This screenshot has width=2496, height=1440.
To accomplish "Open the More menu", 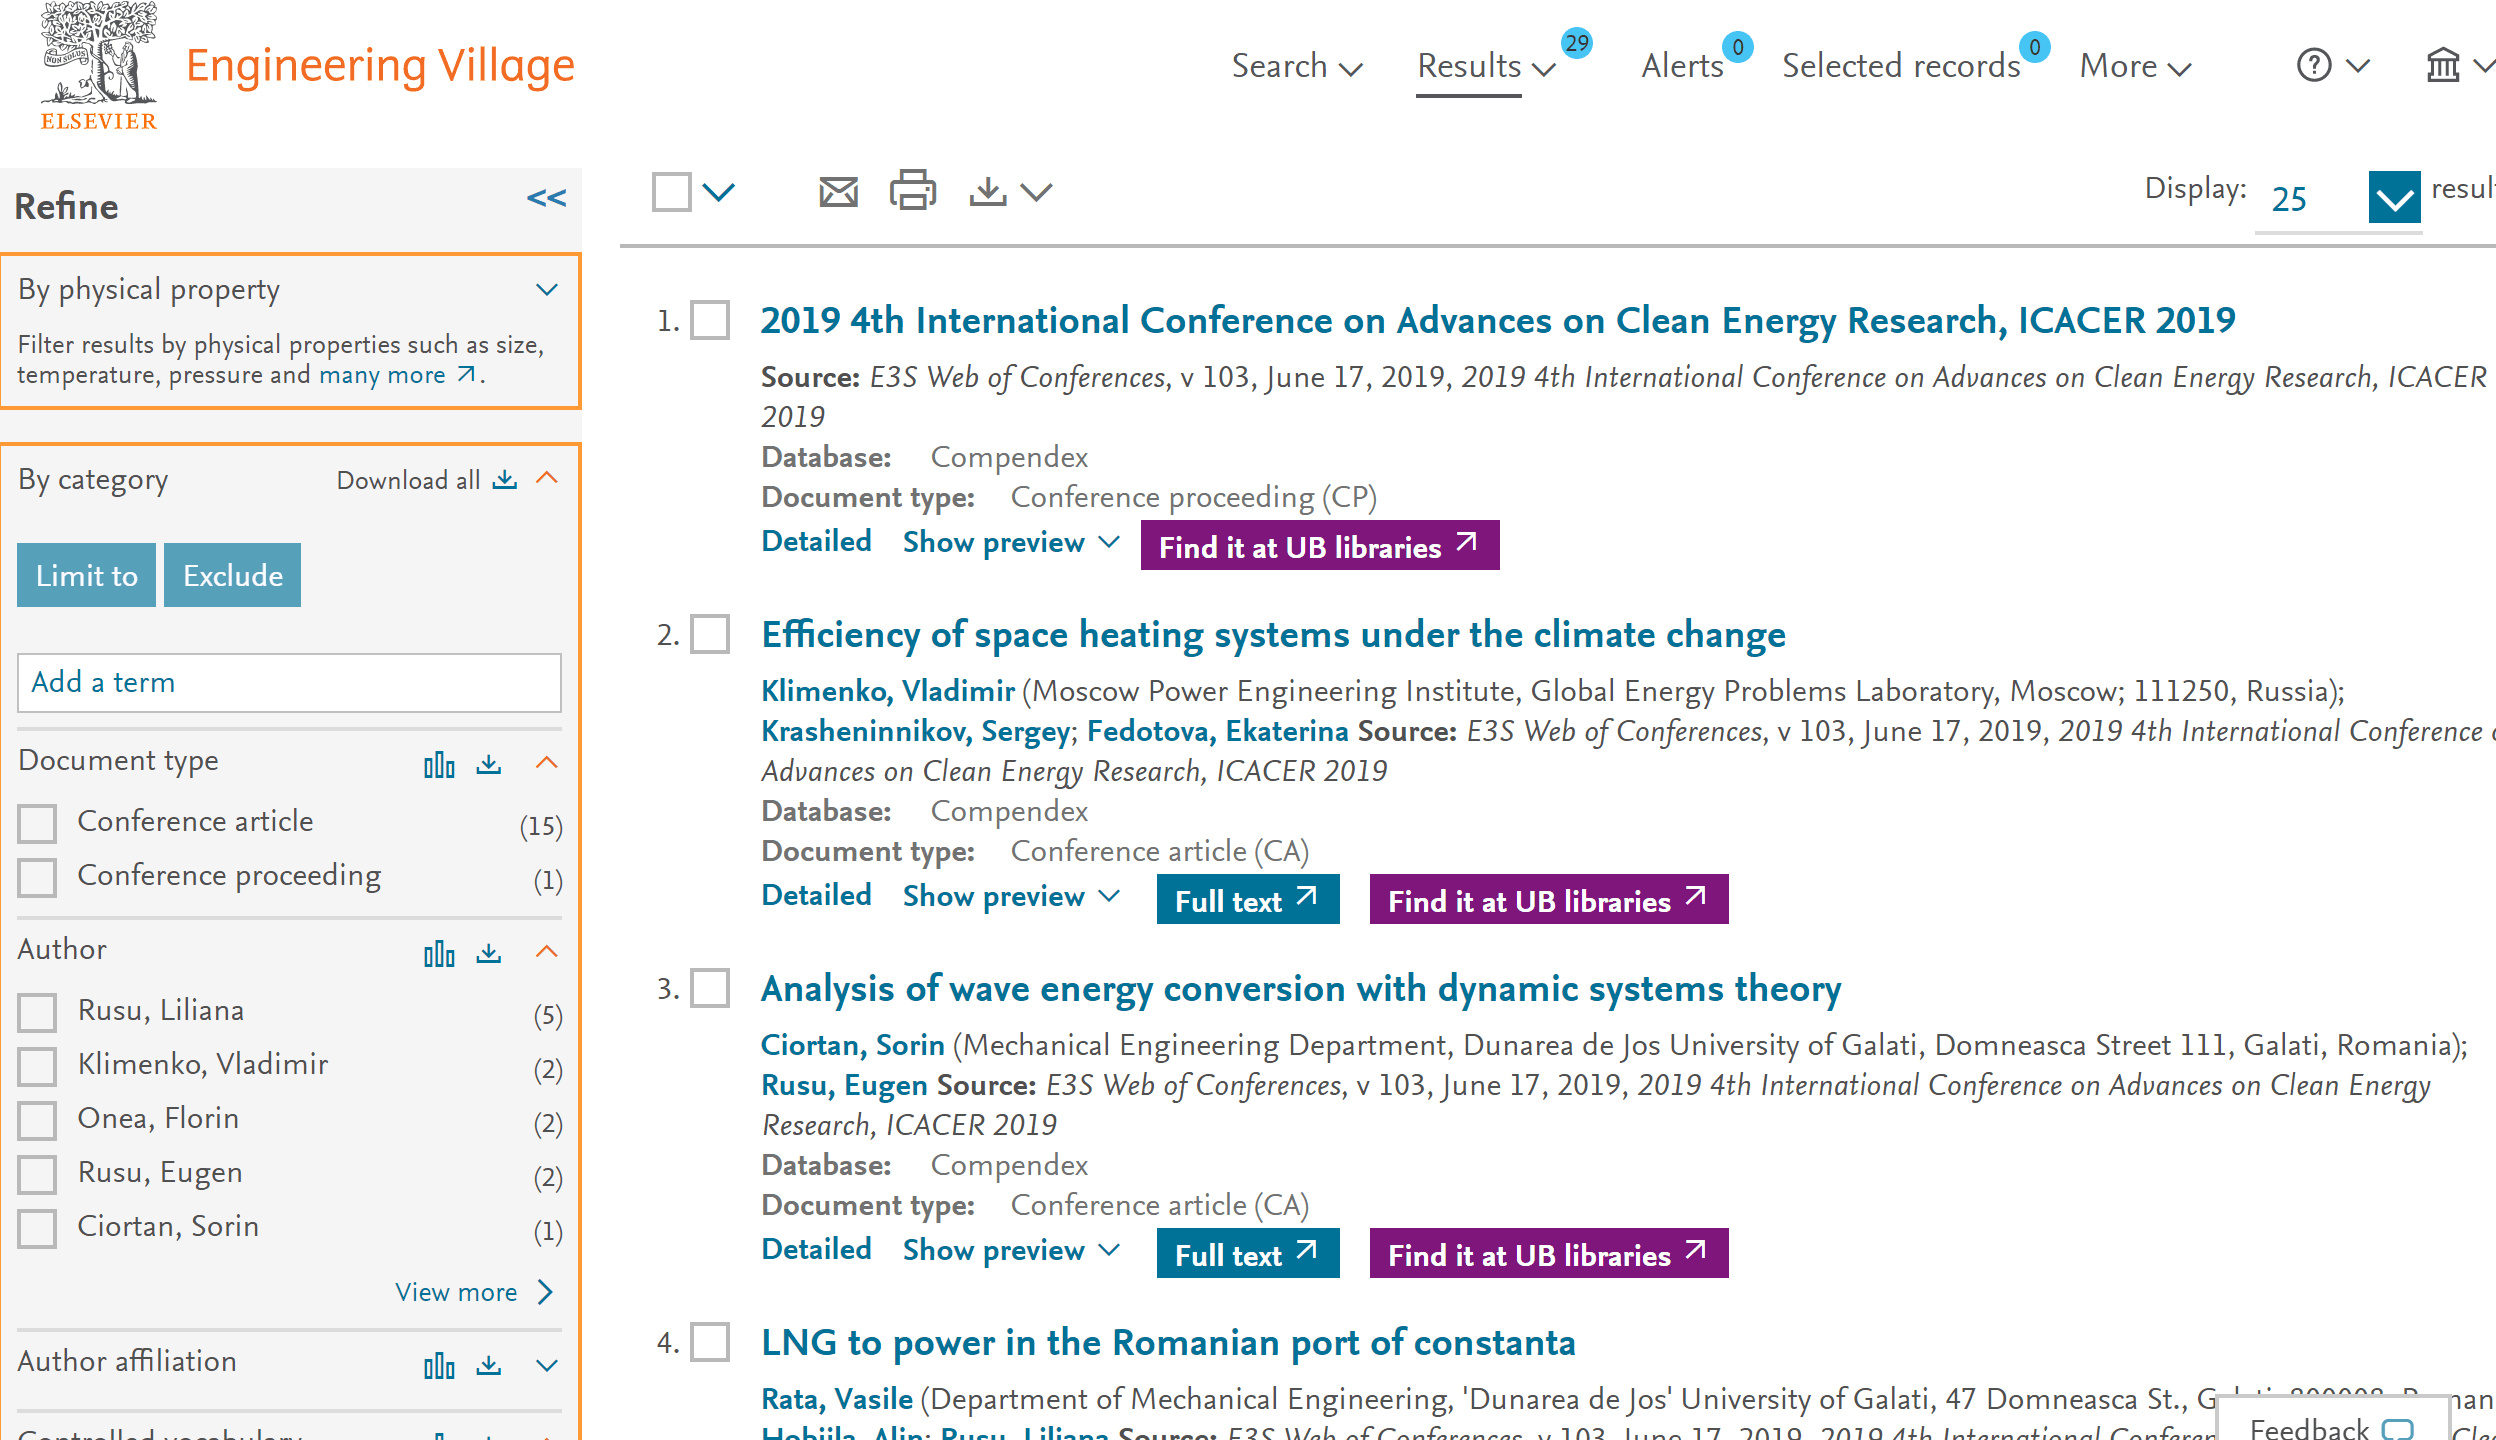I will click(2135, 66).
